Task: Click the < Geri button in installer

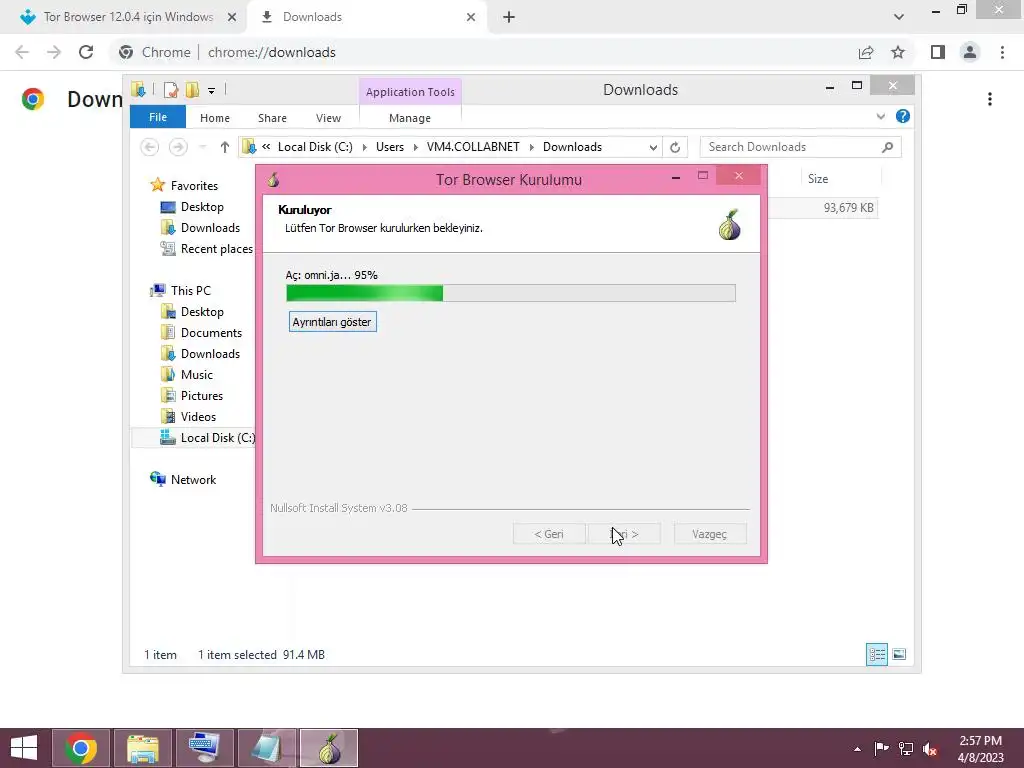Action: [x=549, y=534]
